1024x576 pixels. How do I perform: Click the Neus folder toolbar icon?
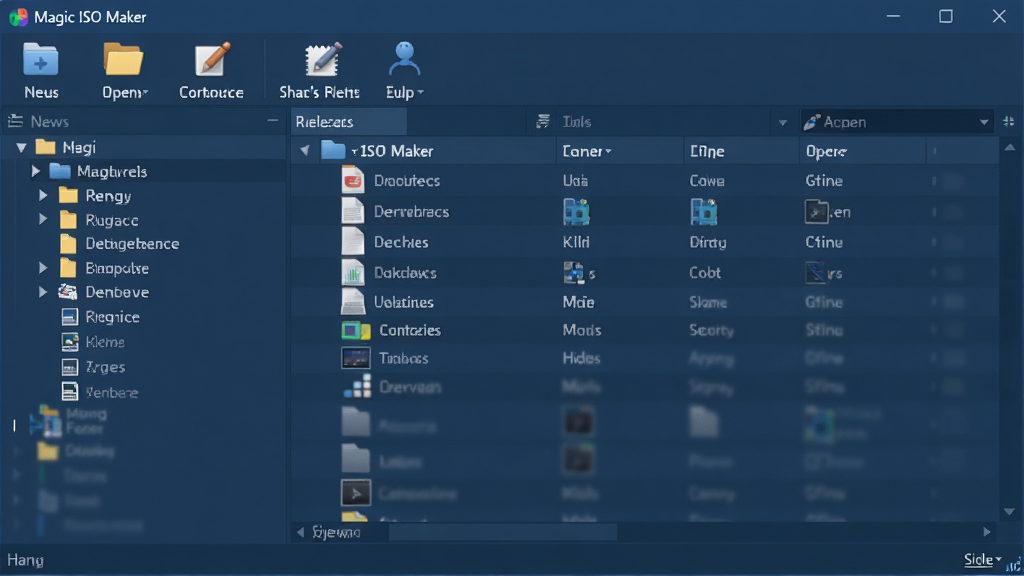[40, 60]
